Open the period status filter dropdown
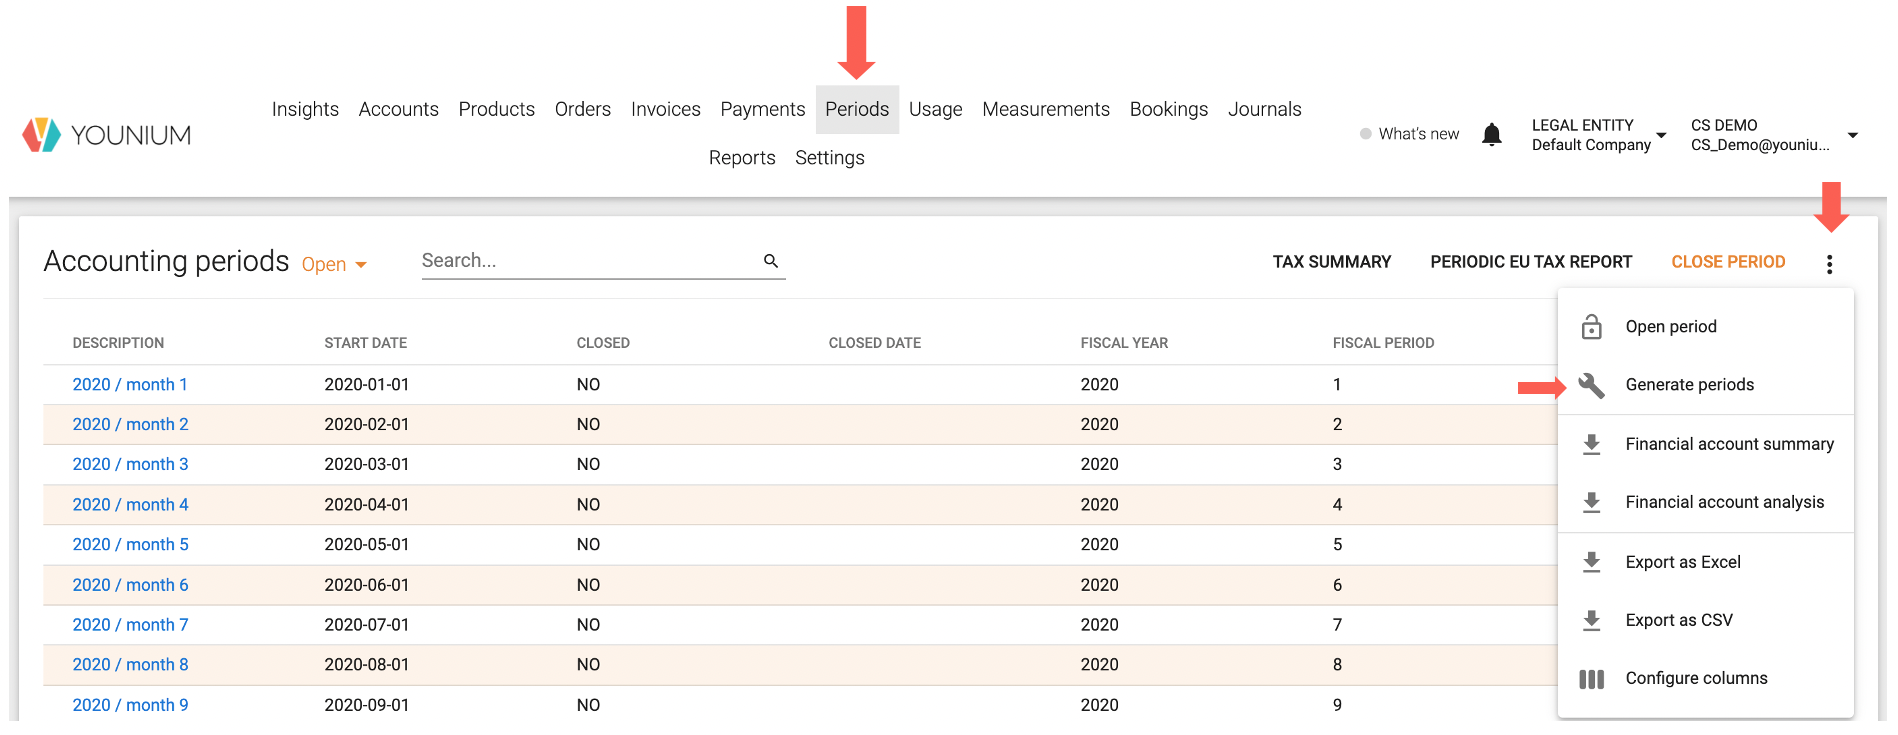Screen dimensions: 1898x735 click(334, 265)
